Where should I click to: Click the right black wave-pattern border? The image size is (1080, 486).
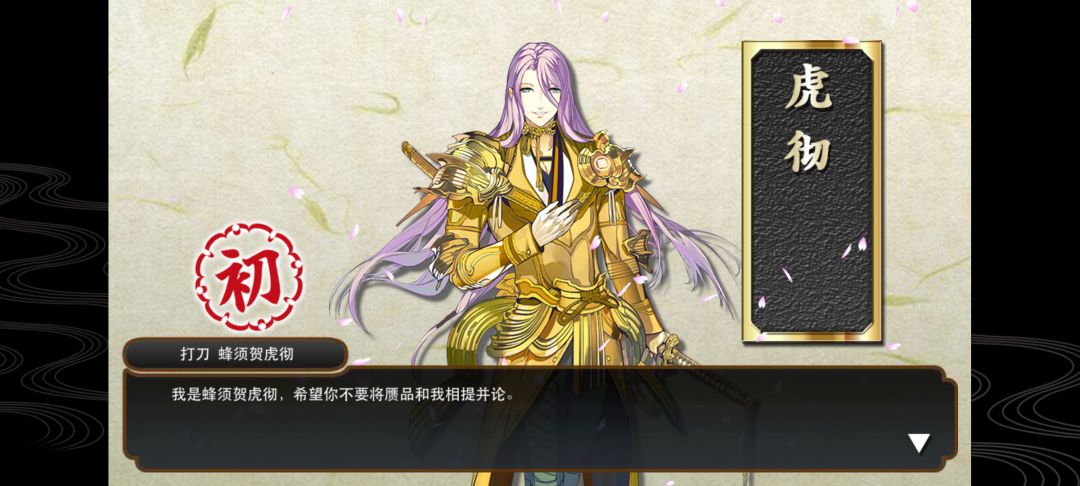(x=1026, y=243)
